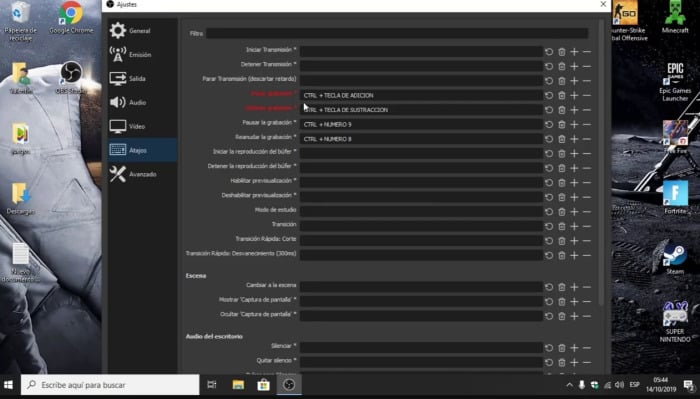This screenshot has height=399, width=700.
Task: Click the Cambiar a la escena field
Action: pyautogui.click(x=421, y=287)
